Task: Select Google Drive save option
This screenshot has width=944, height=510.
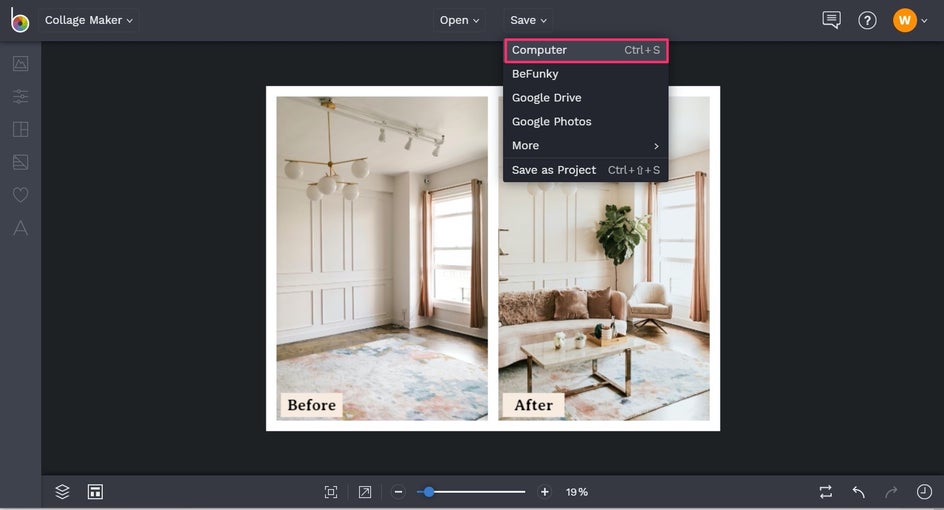Action: tap(585, 98)
